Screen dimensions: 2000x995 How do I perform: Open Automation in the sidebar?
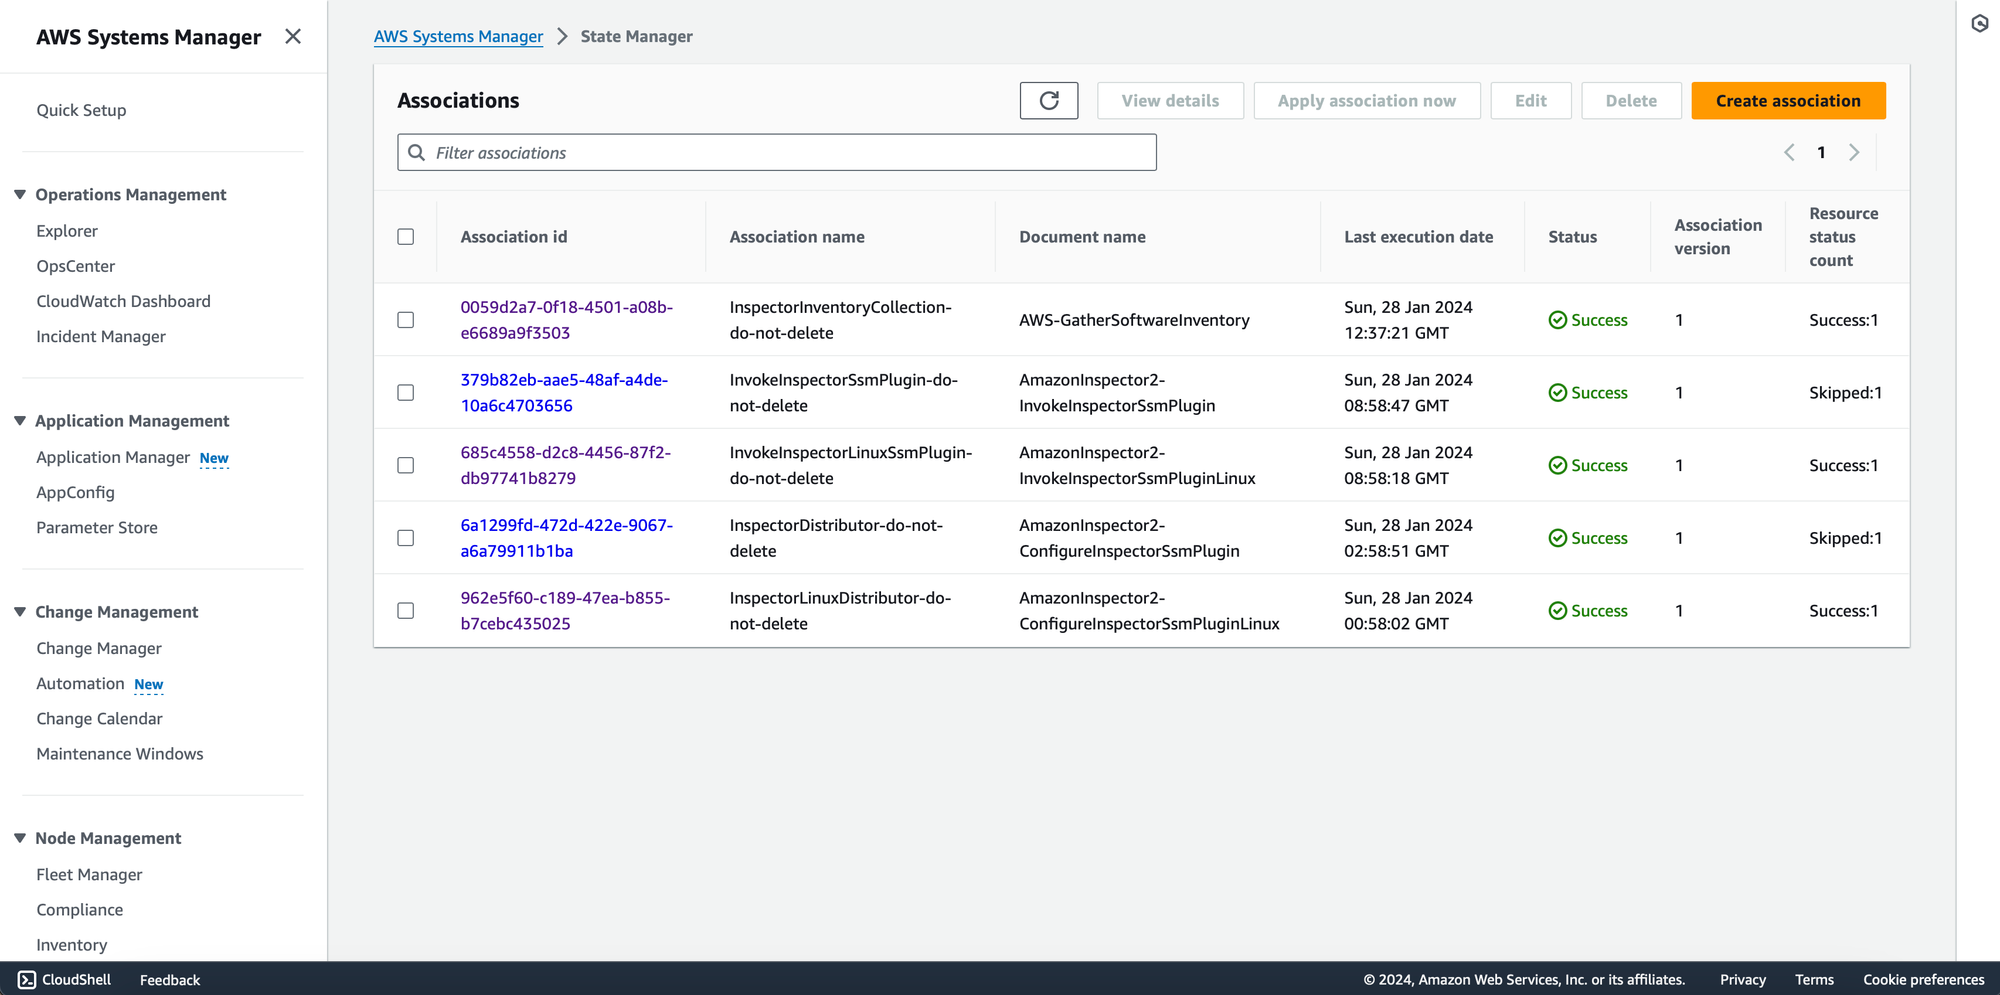[80, 683]
